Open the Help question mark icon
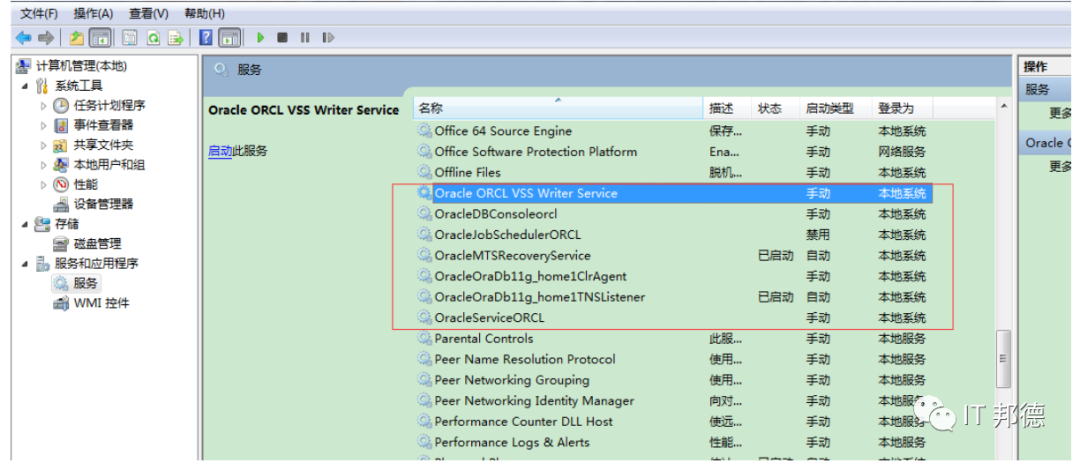Image resolution: width=1080 pixels, height=463 pixels. tap(205, 37)
